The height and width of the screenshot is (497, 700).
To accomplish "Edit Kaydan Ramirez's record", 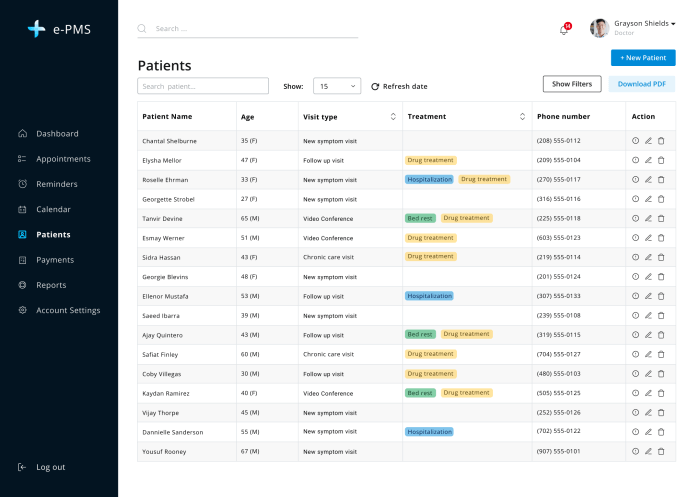I will 648,393.
